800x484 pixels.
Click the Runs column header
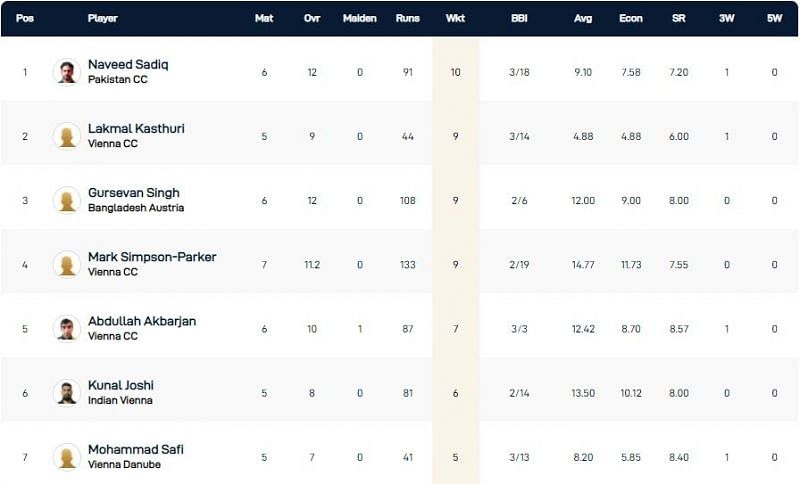[x=407, y=18]
